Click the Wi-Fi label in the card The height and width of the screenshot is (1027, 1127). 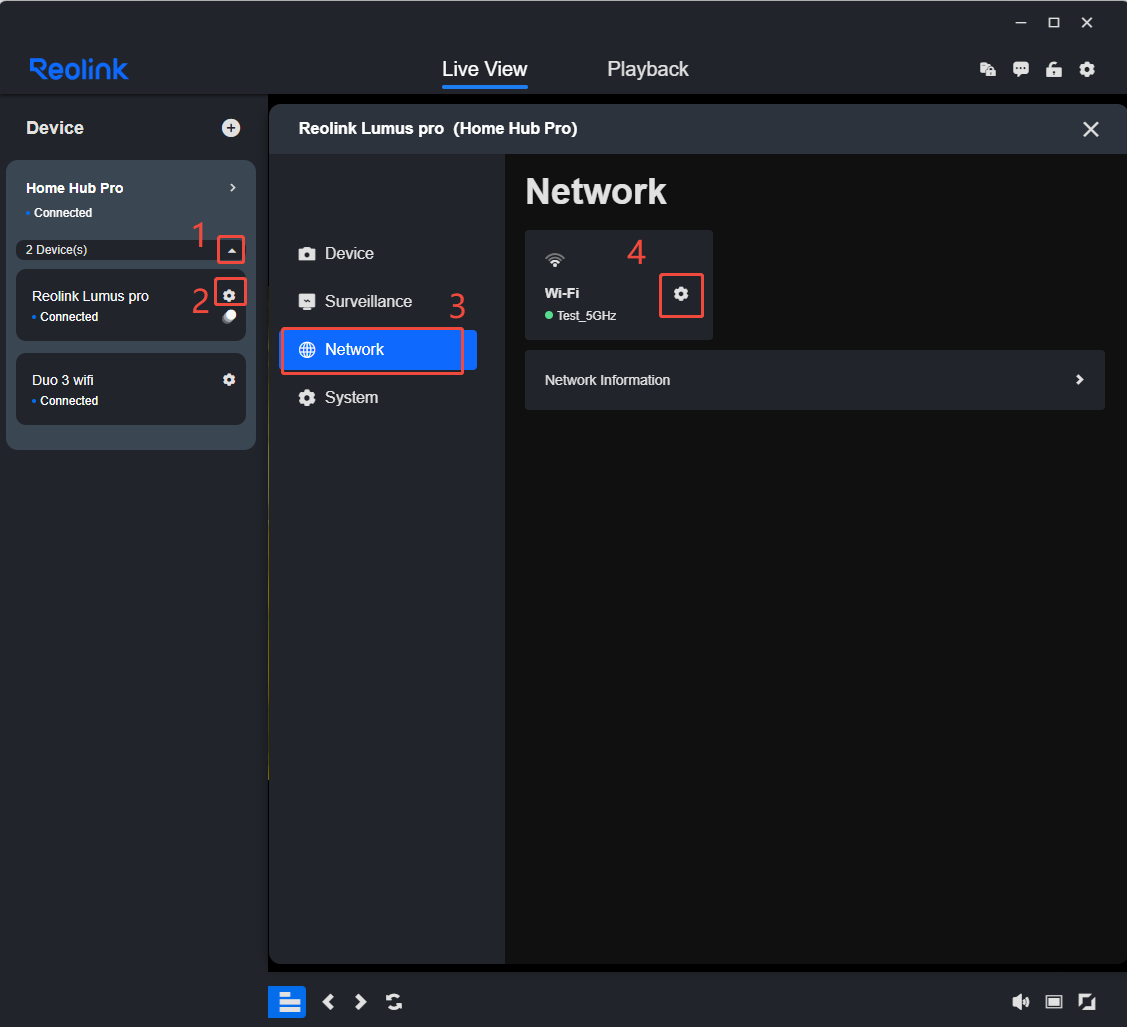(x=561, y=293)
